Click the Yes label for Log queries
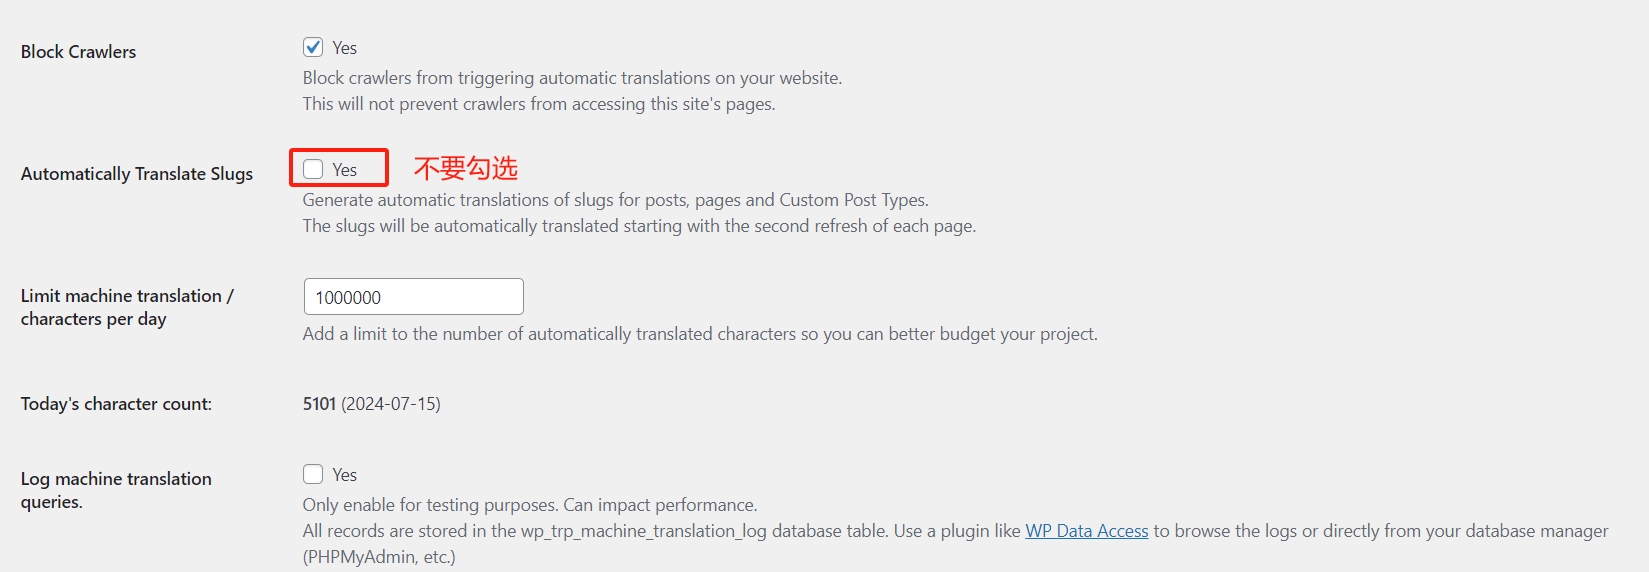The image size is (1649, 572). click(x=345, y=475)
